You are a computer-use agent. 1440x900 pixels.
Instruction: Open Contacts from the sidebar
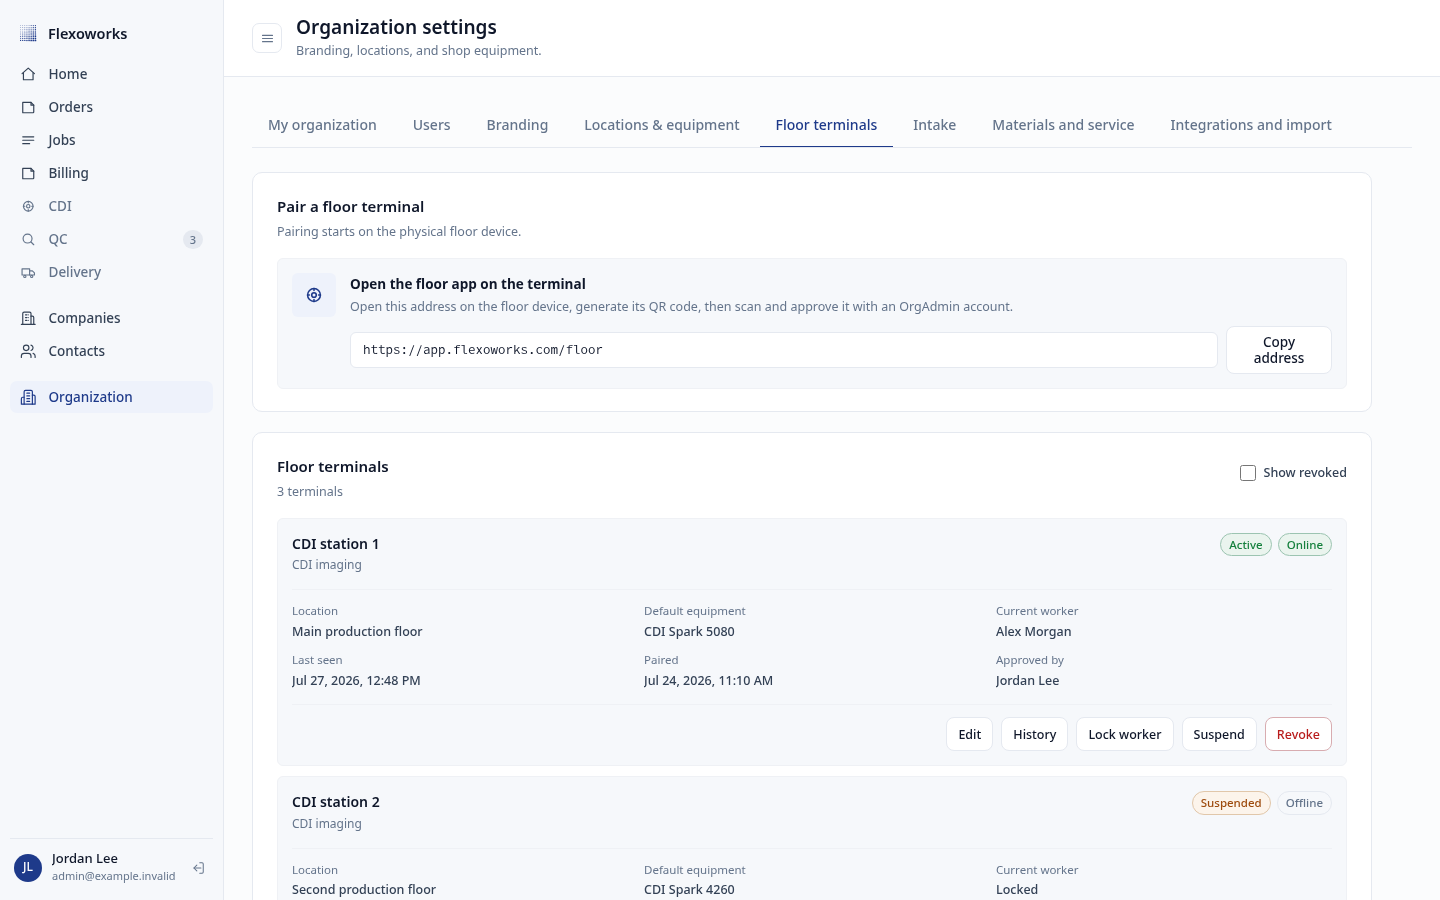[112, 351]
